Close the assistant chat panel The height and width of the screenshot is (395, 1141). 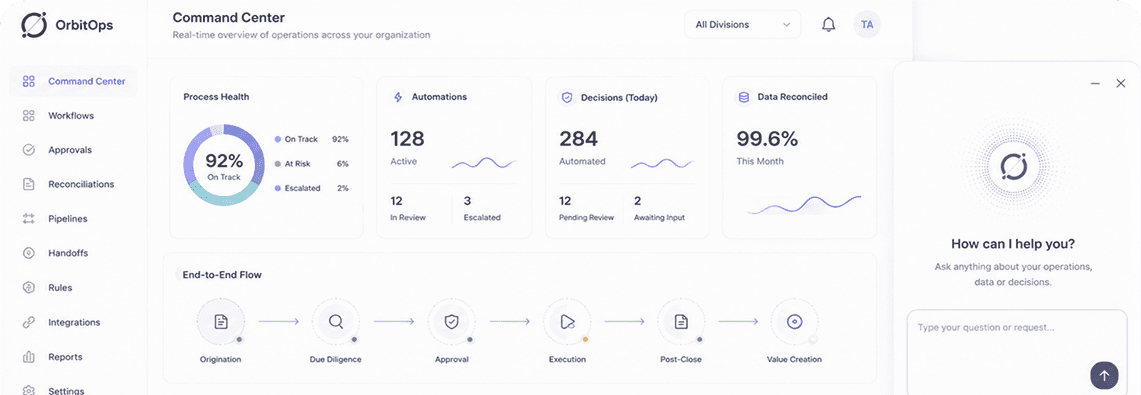1121,84
